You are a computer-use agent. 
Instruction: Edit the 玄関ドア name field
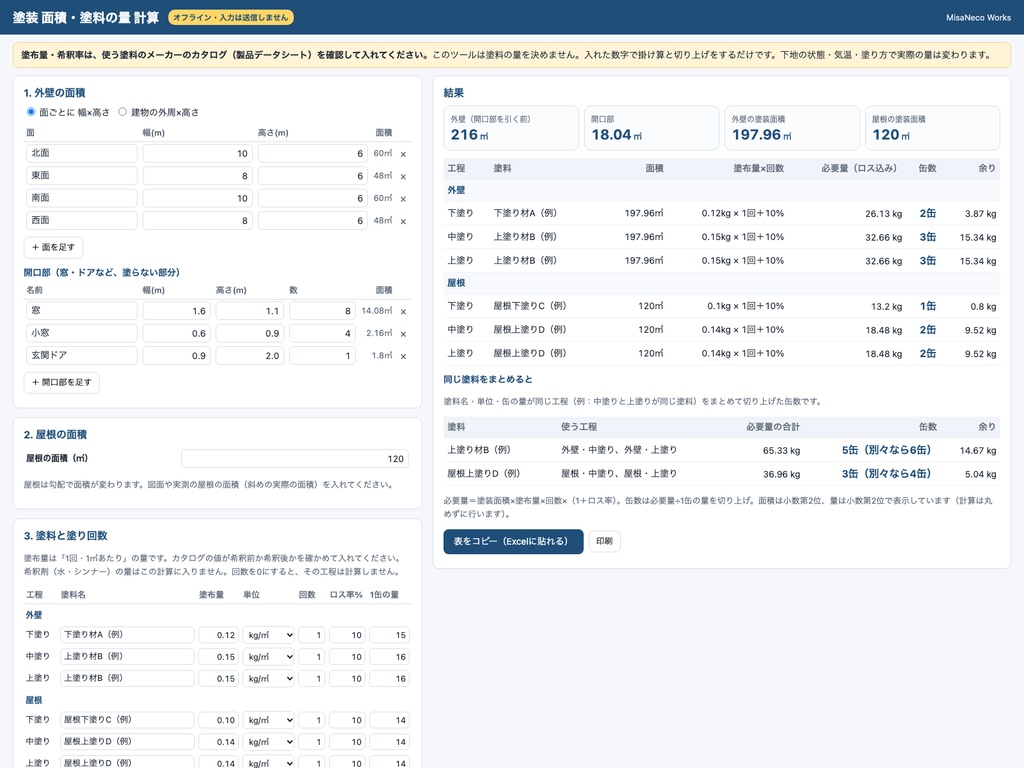coord(82,355)
